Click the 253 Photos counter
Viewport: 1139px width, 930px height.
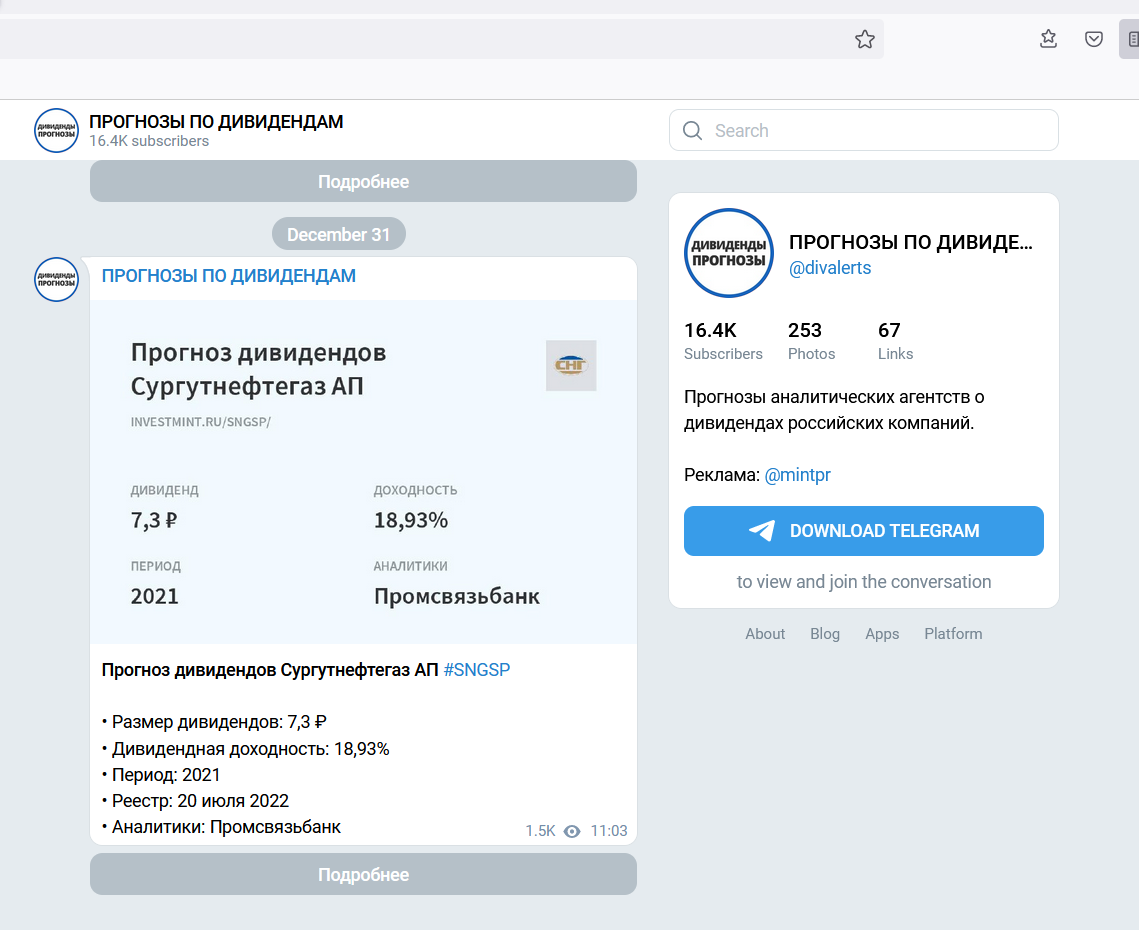coord(811,341)
